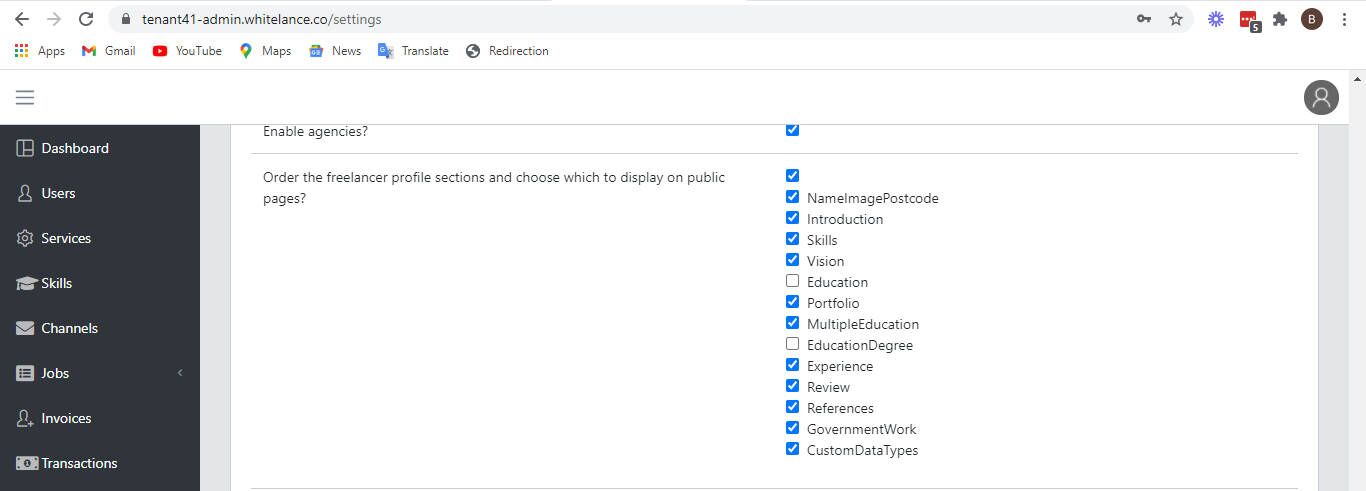The image size is (1366, 491).
Task: Open Chrome profile avatar B
Action: coord(1312,19)
